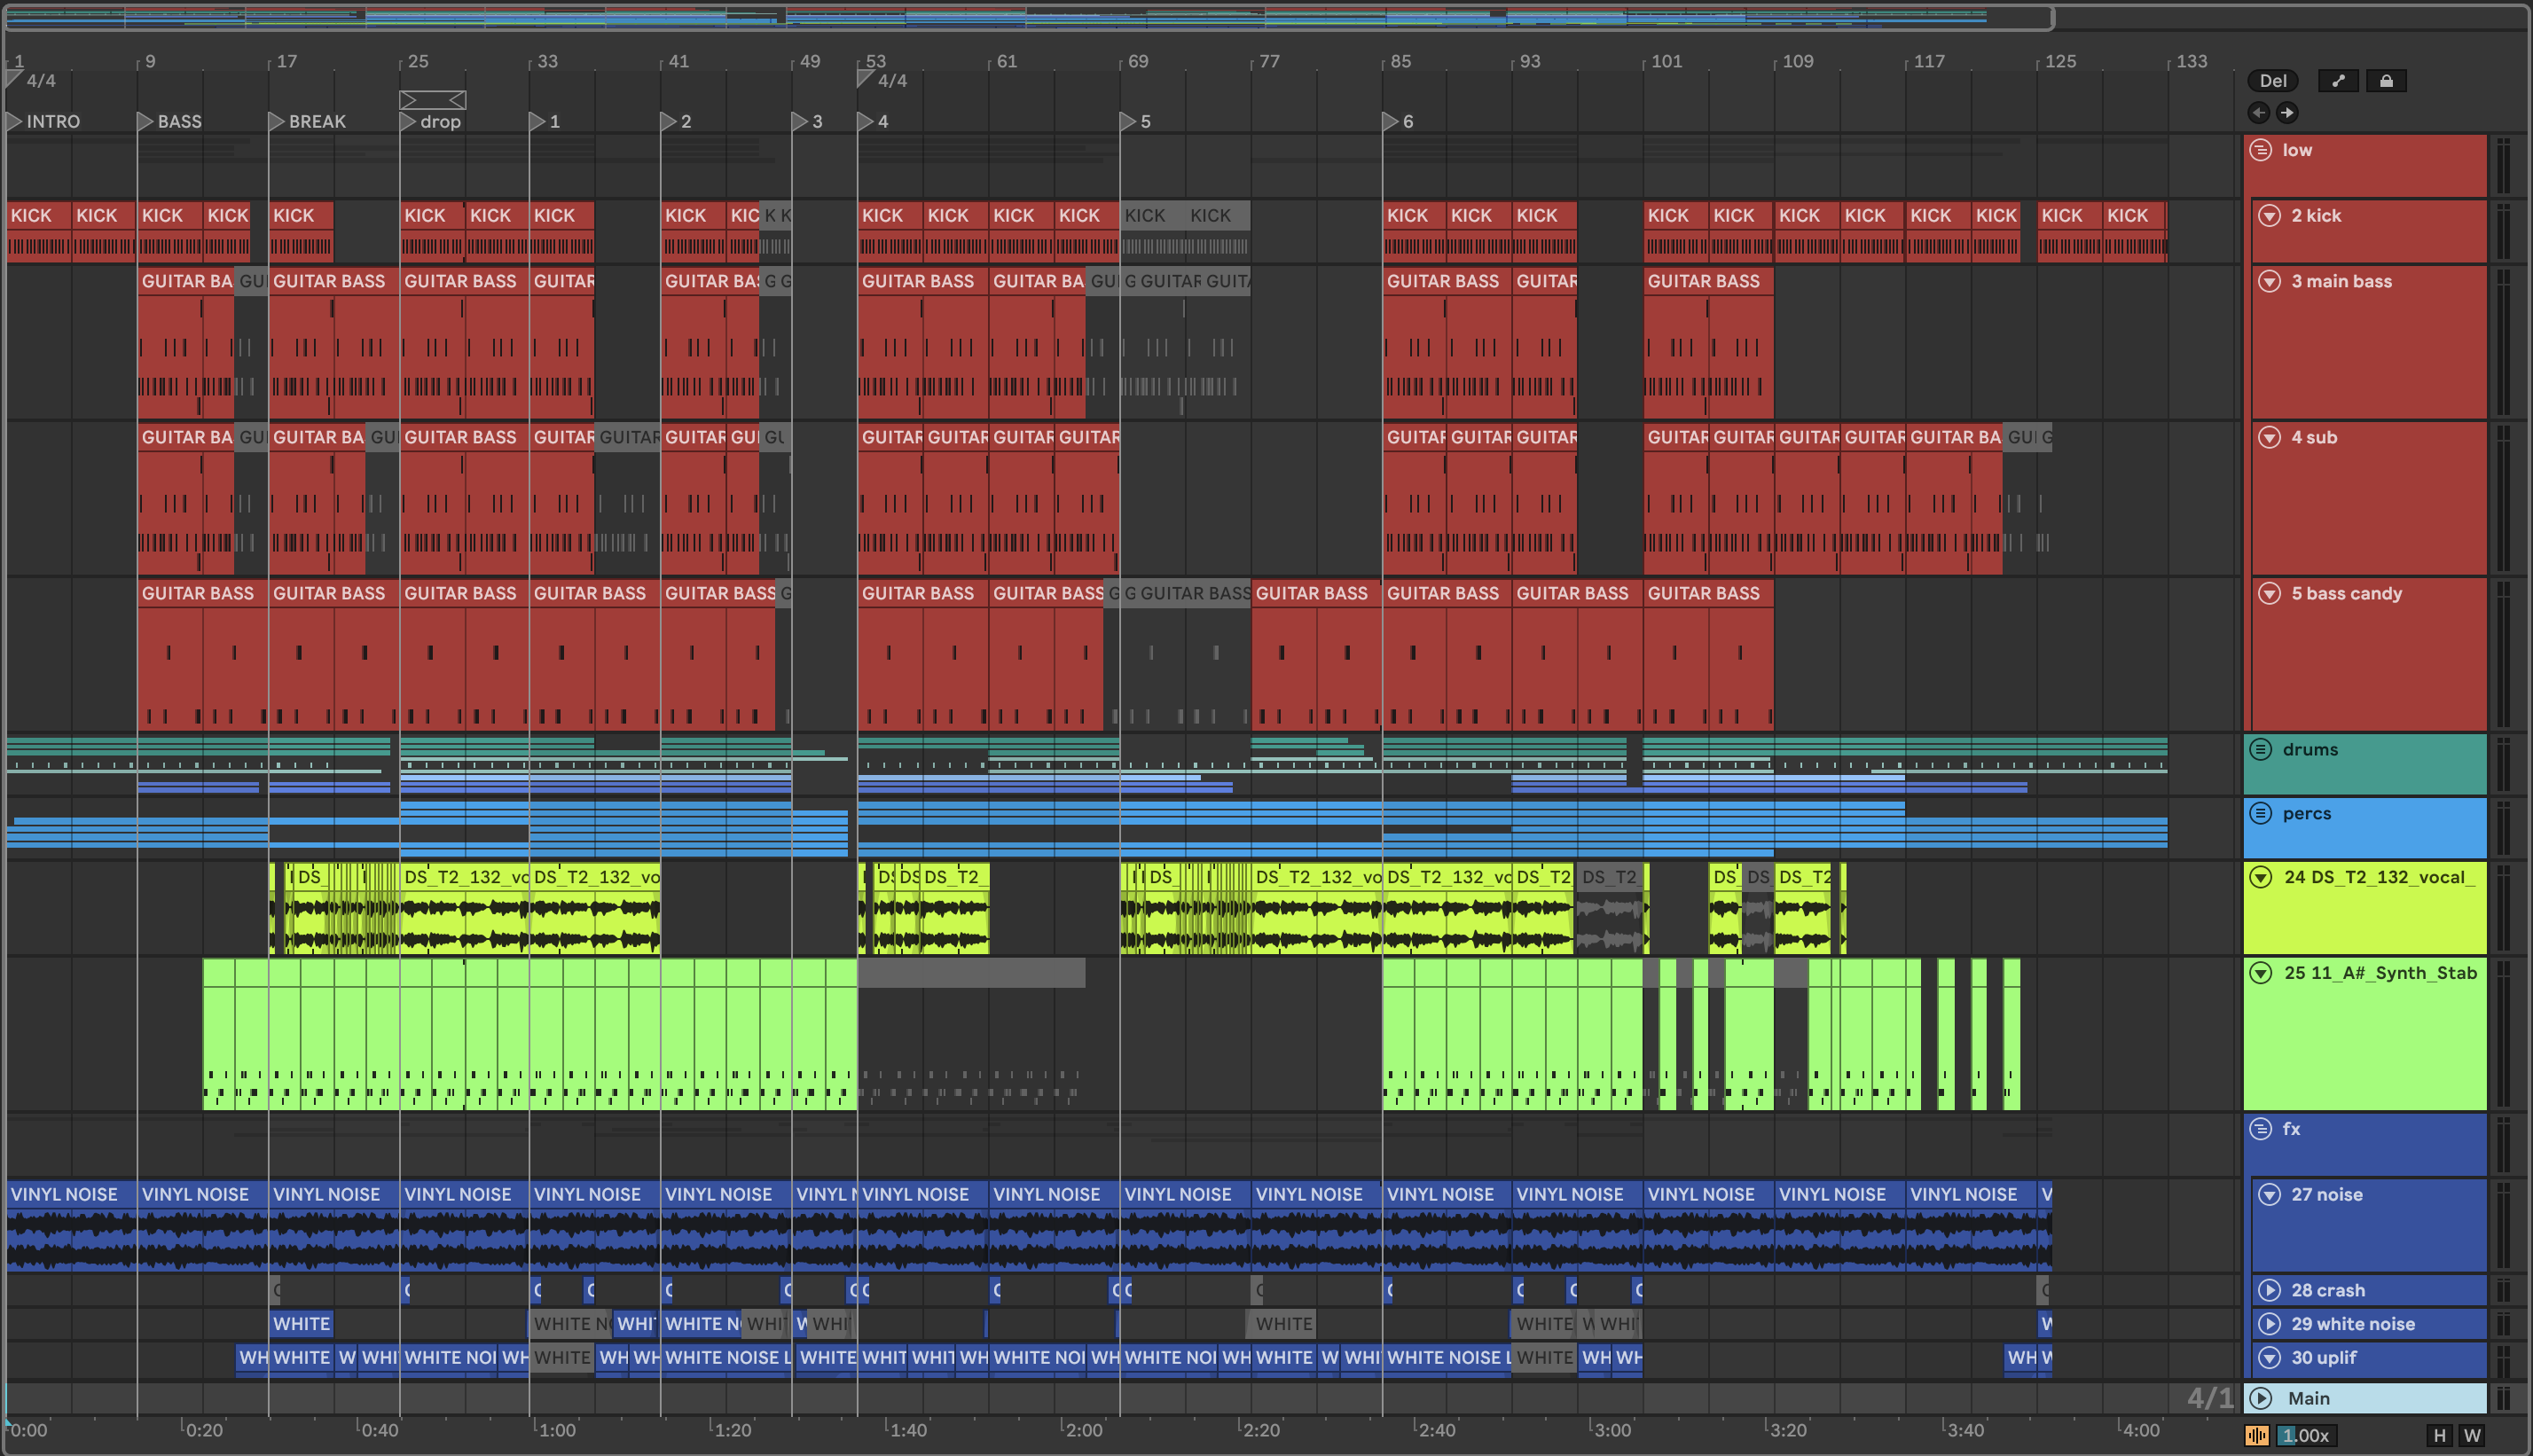
Task: Click the low group track icon
Action: 2260,150
